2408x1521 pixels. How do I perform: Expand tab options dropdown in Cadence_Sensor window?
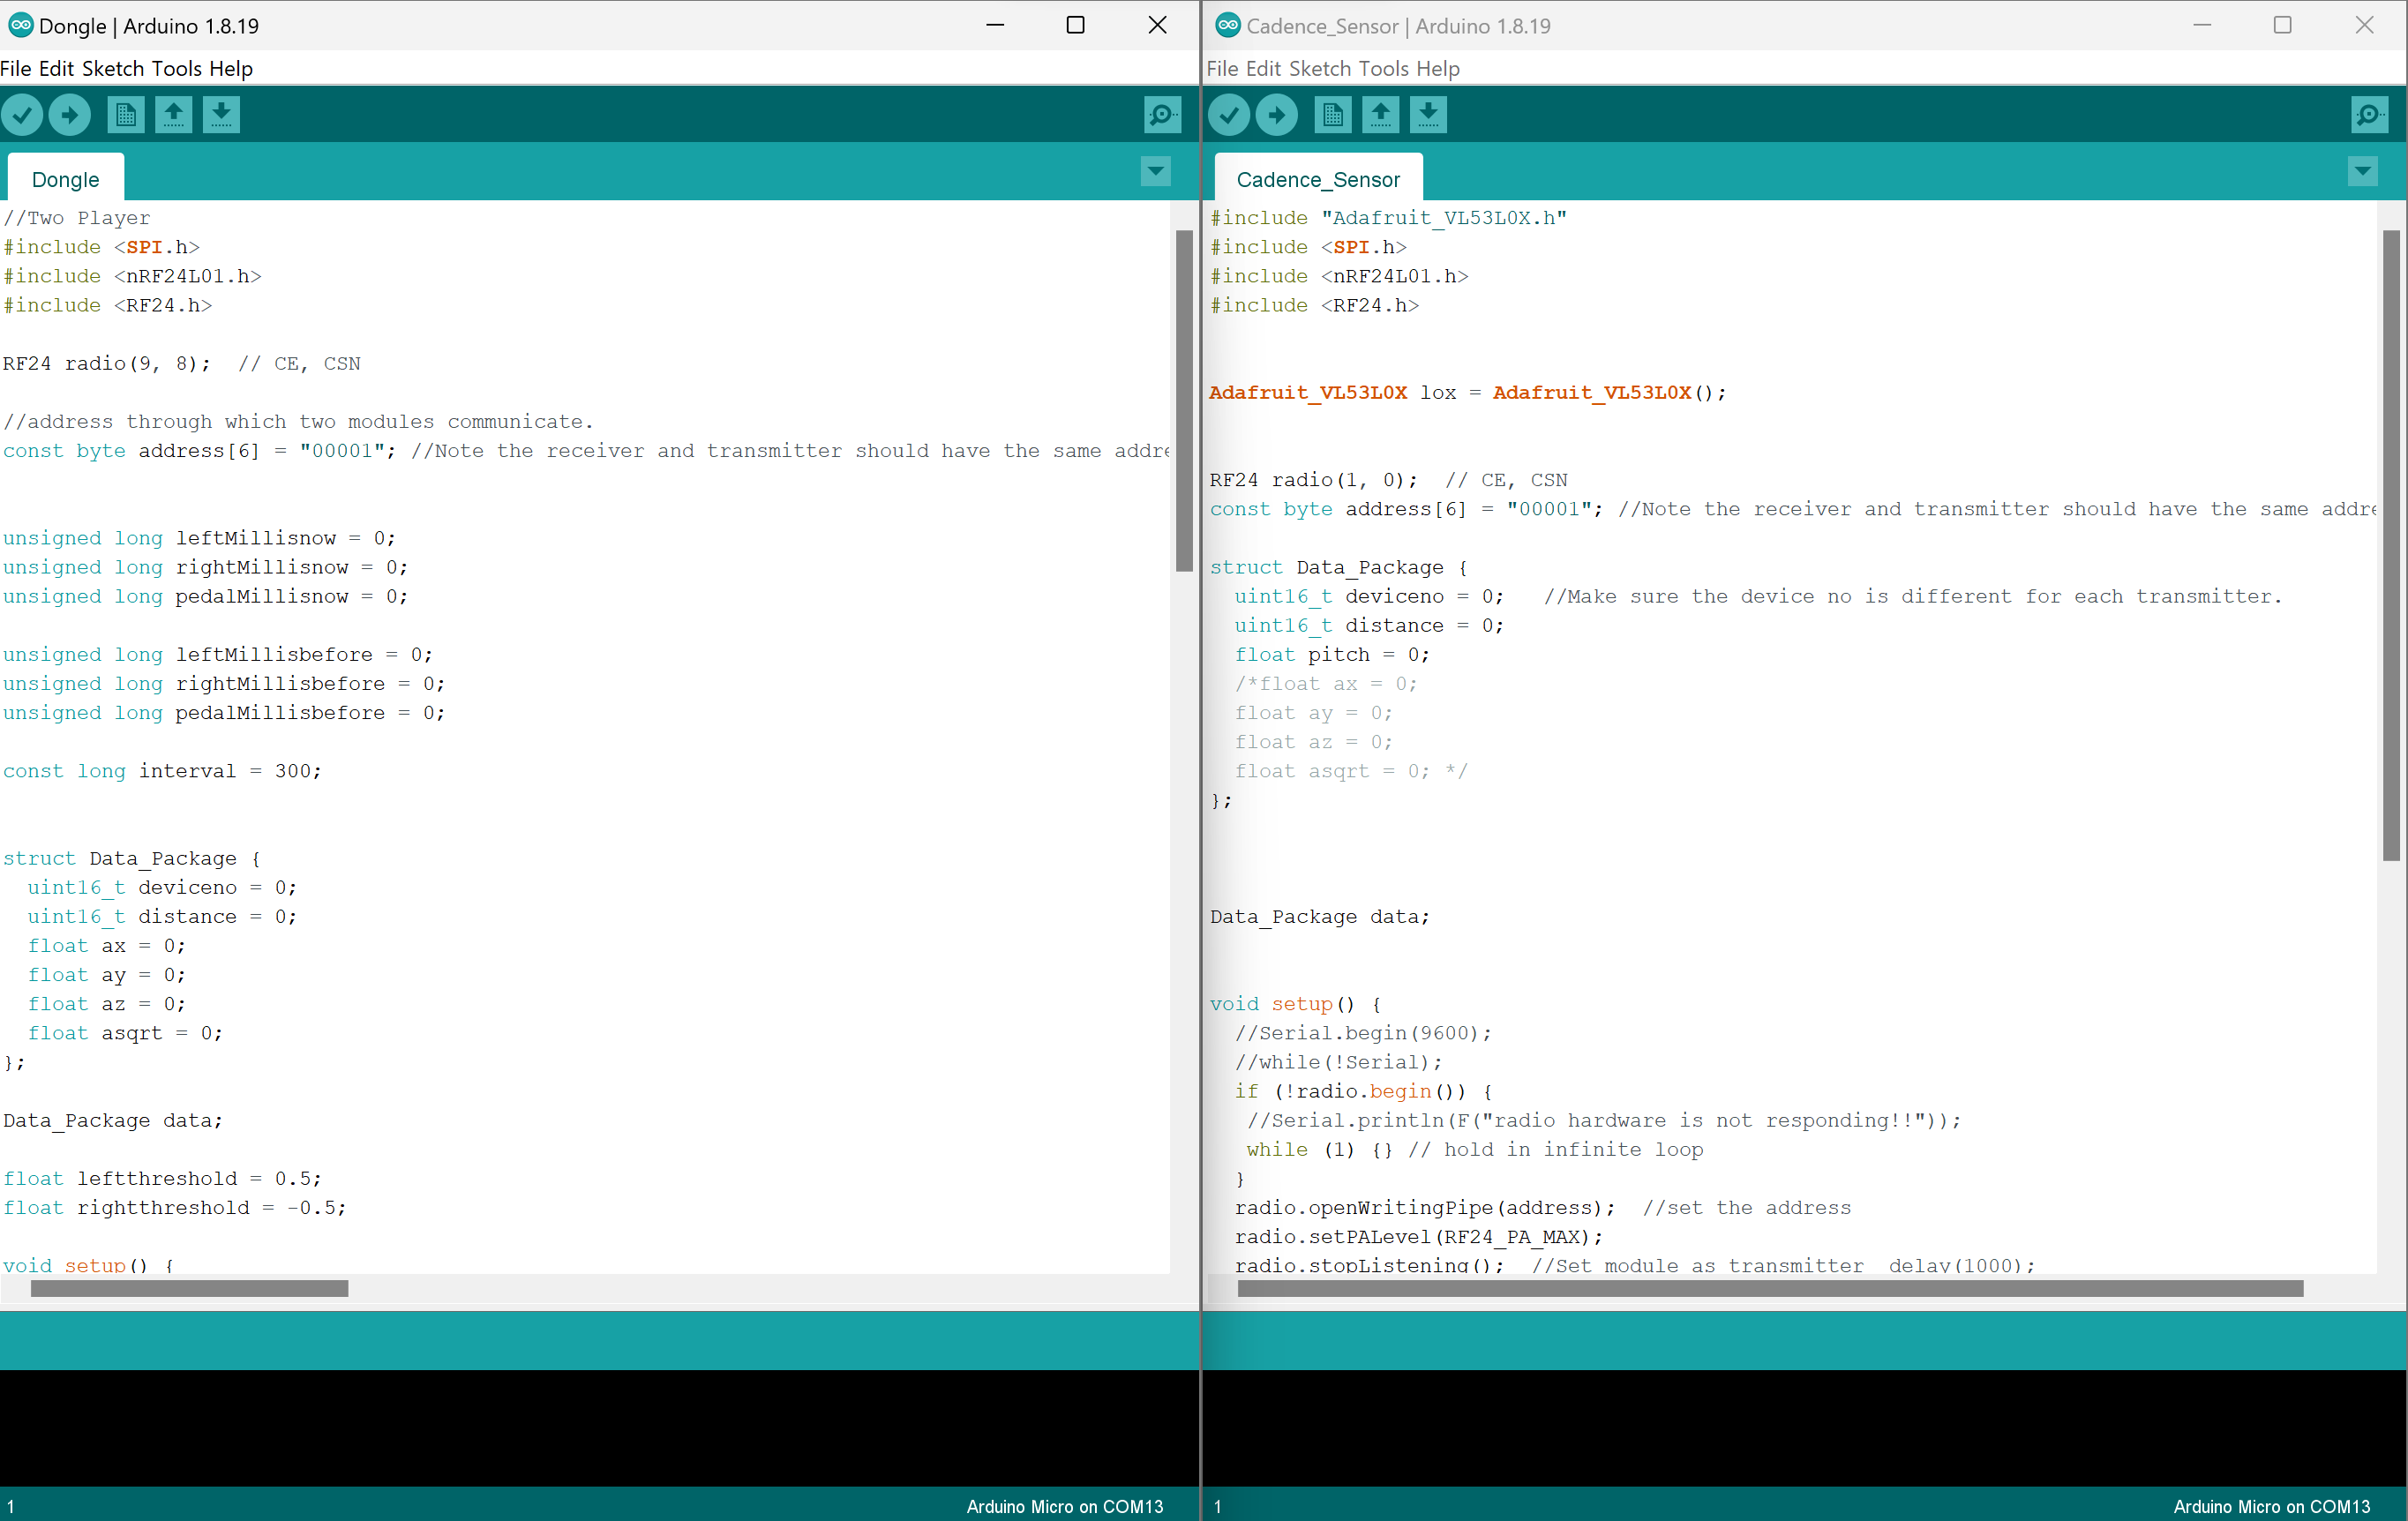tap(2363, 171)
